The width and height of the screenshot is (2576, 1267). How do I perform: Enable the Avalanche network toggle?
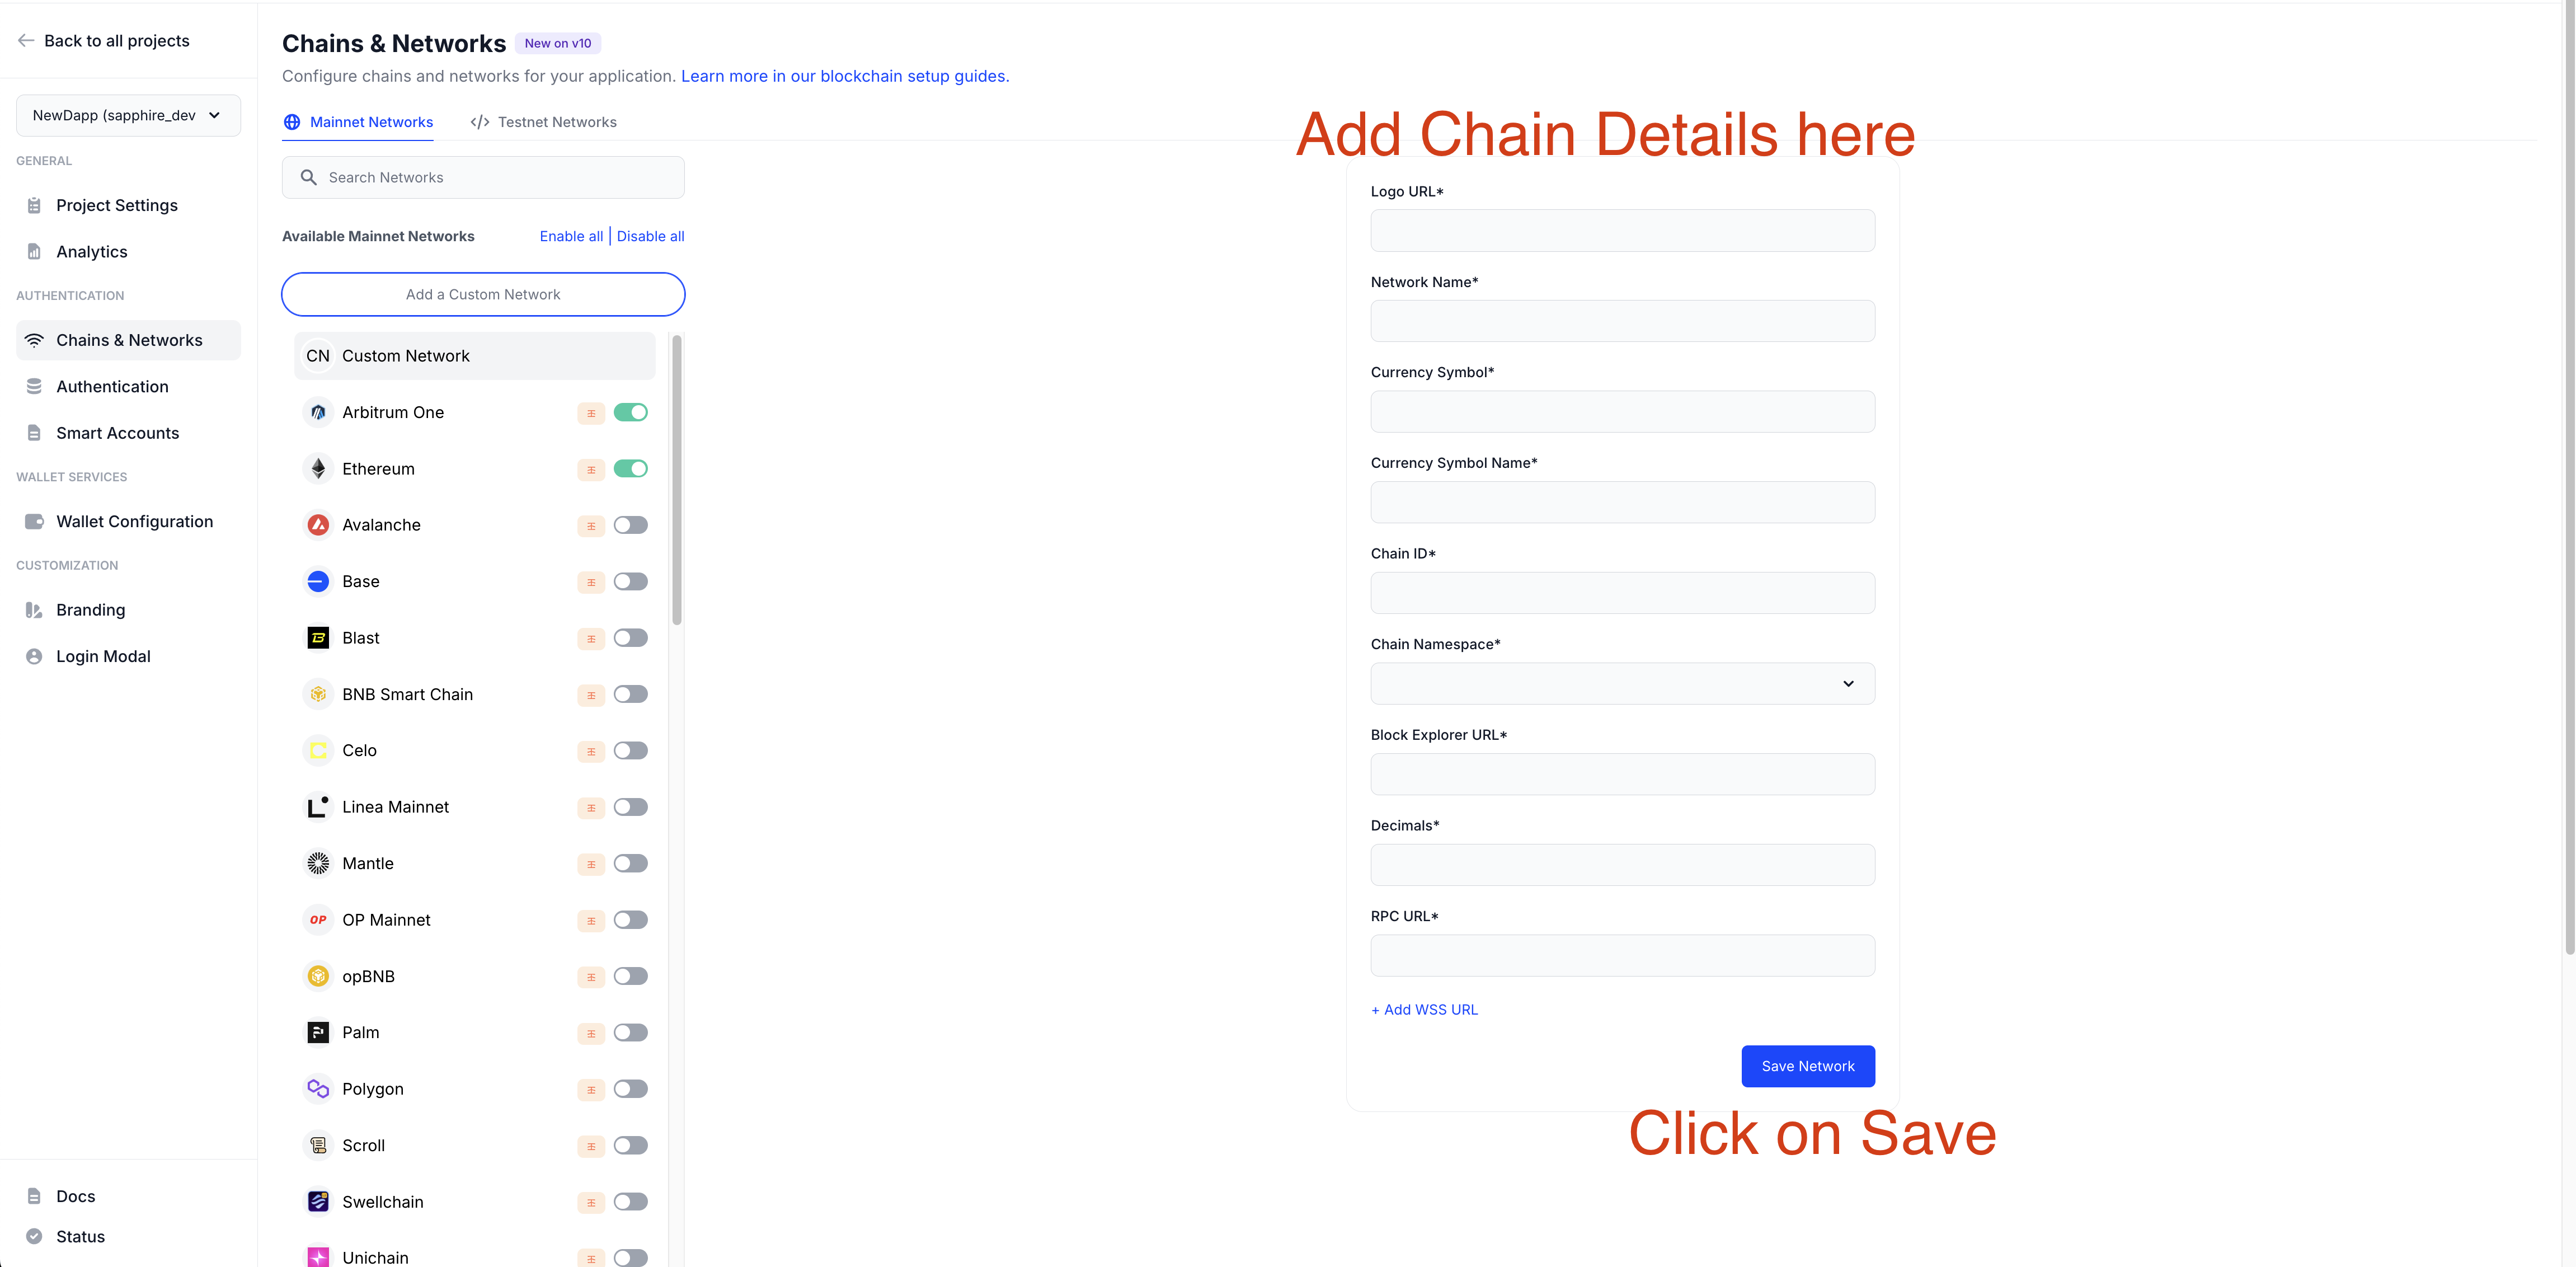(630, 525)
